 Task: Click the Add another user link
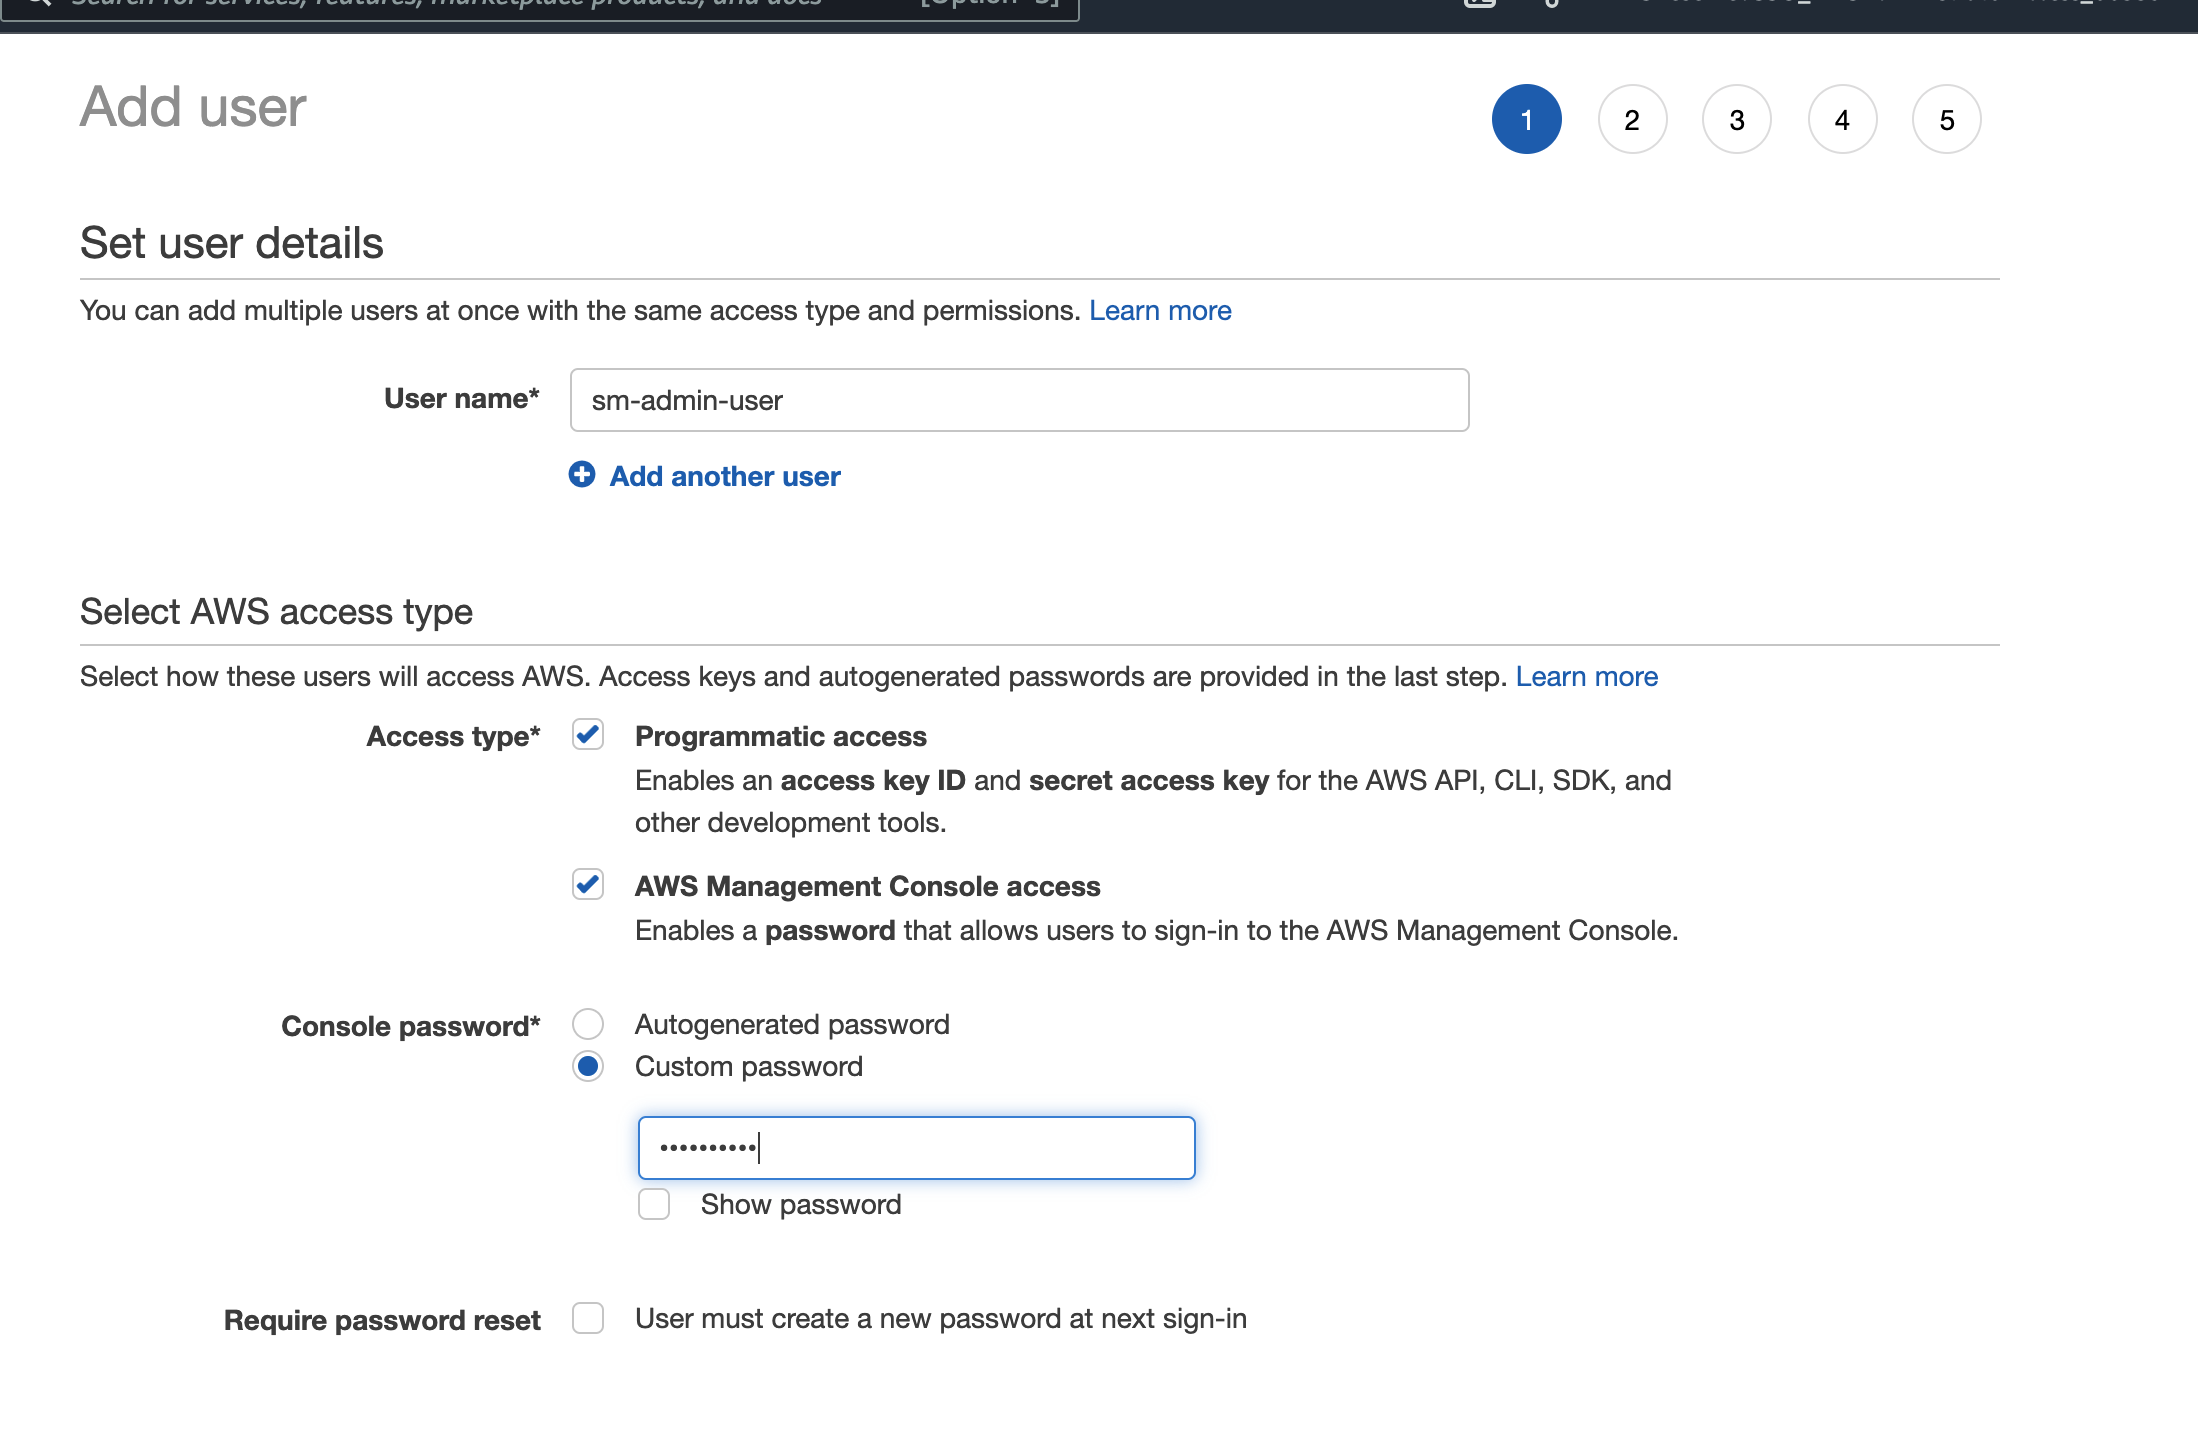725,476
